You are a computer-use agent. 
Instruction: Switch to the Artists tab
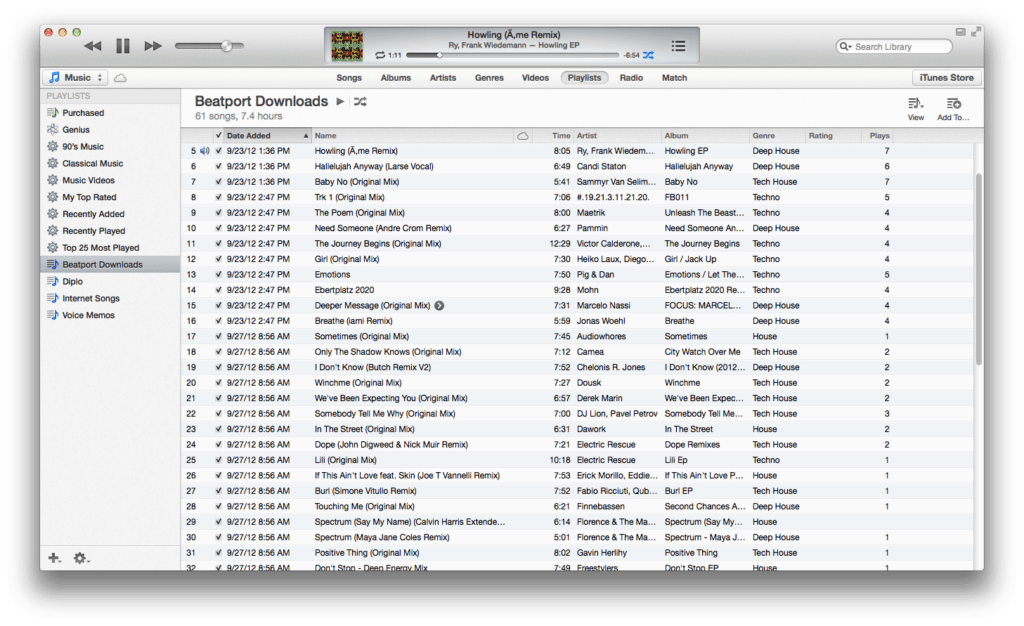(x=443, y=78)
